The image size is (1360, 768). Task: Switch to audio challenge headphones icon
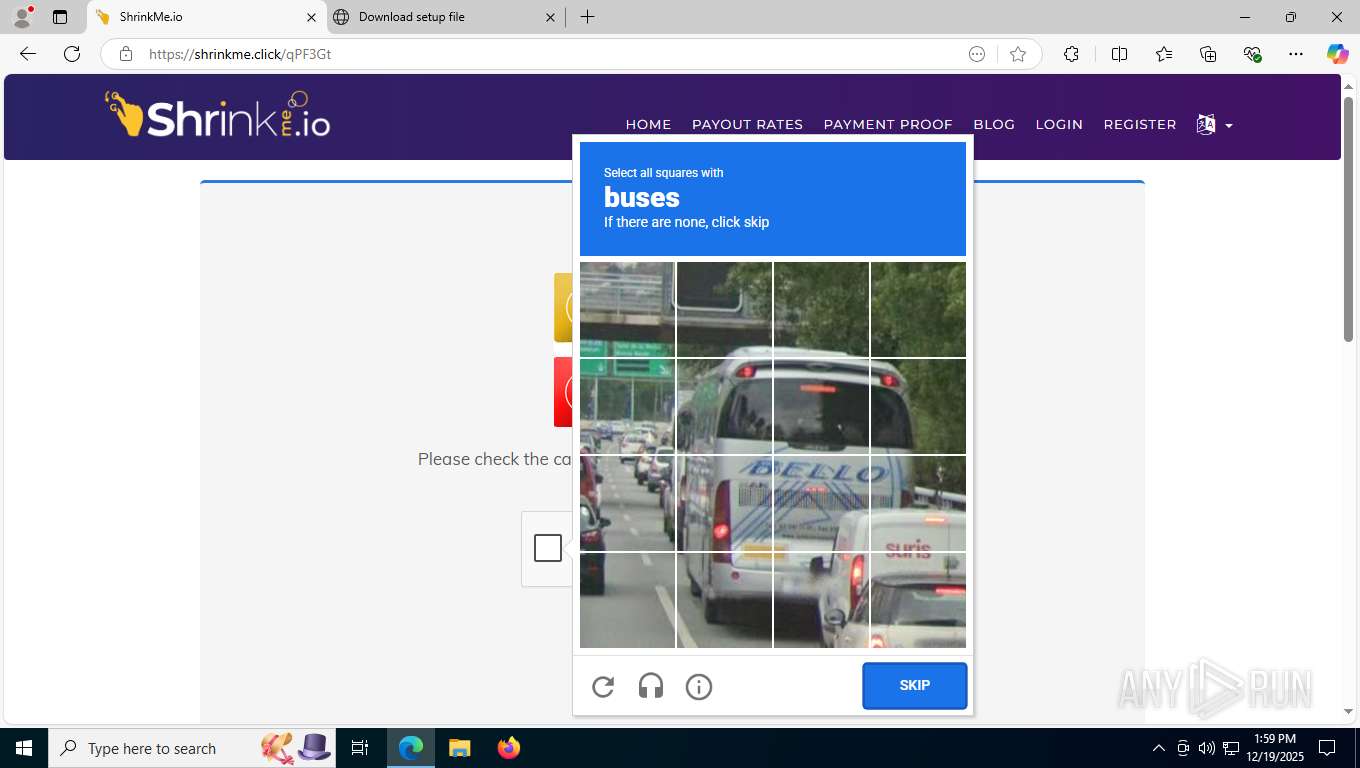click(651, 686)
